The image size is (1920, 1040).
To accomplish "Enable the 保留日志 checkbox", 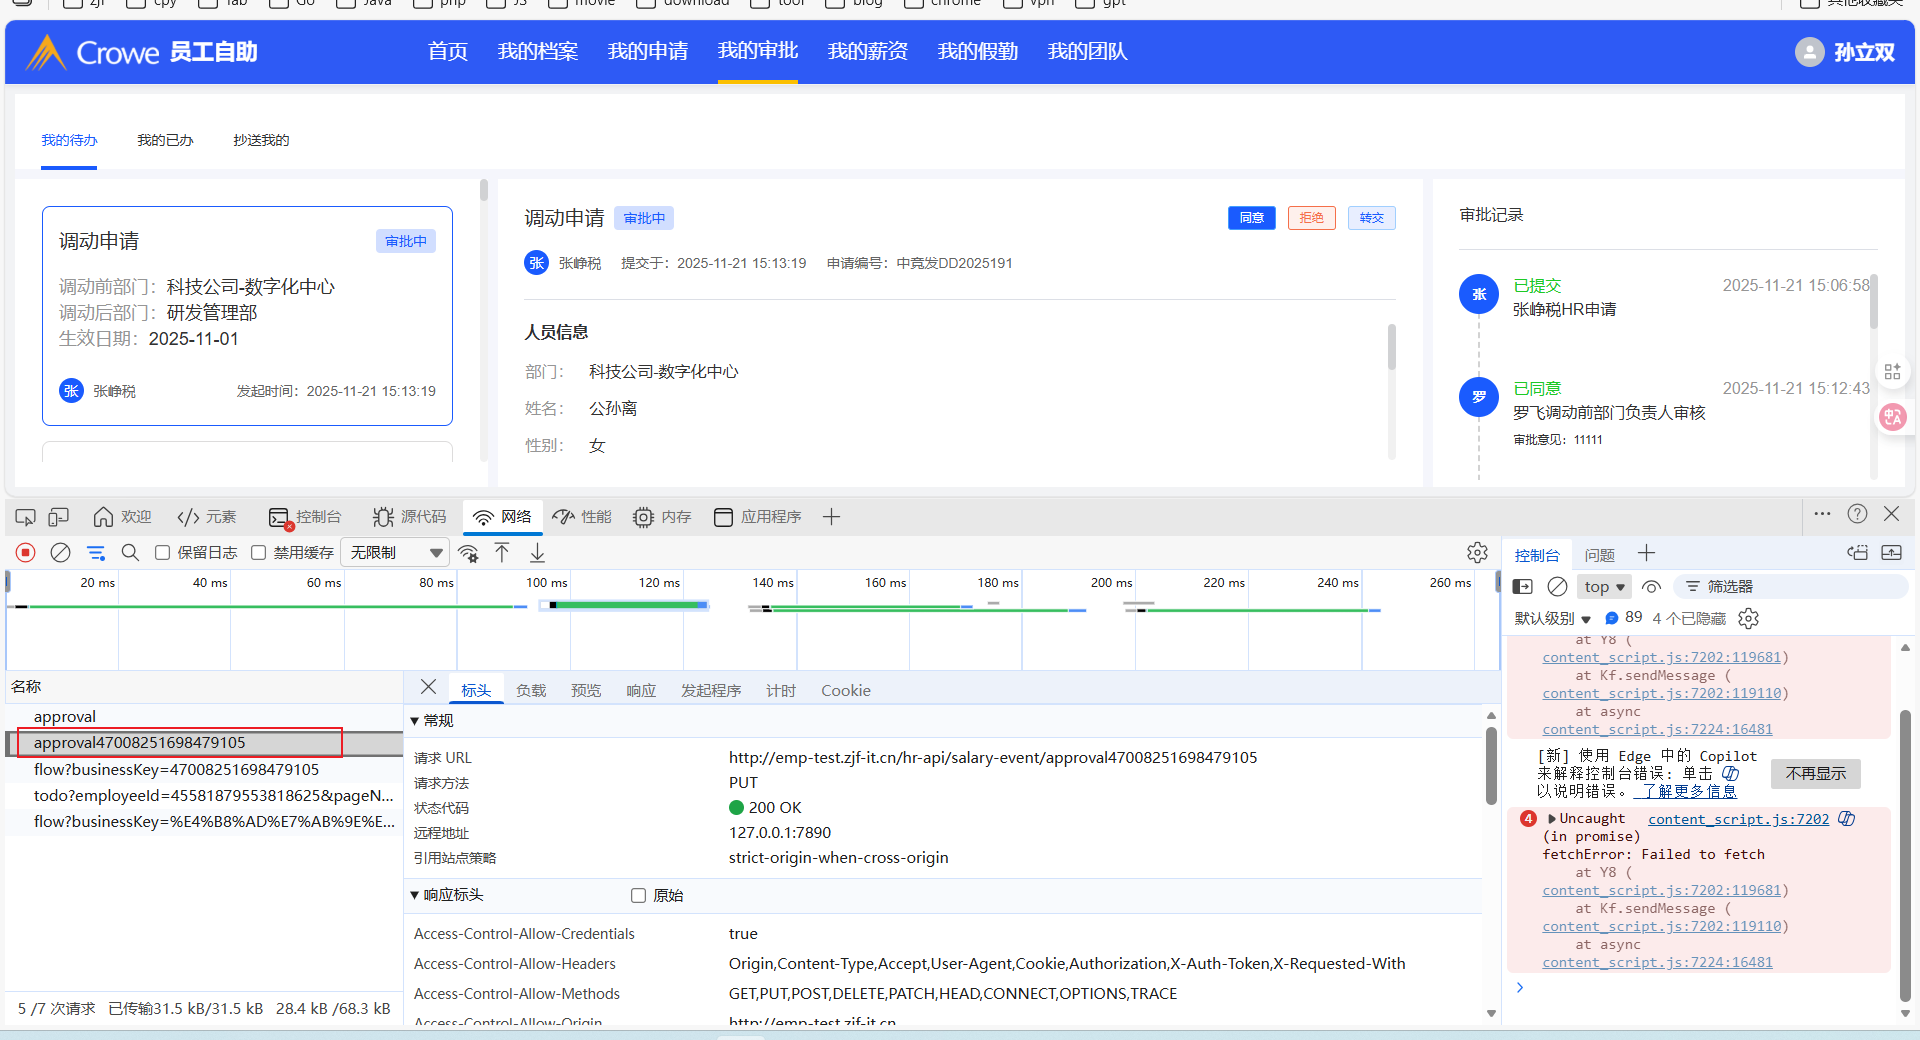I will tap(163, 553).
